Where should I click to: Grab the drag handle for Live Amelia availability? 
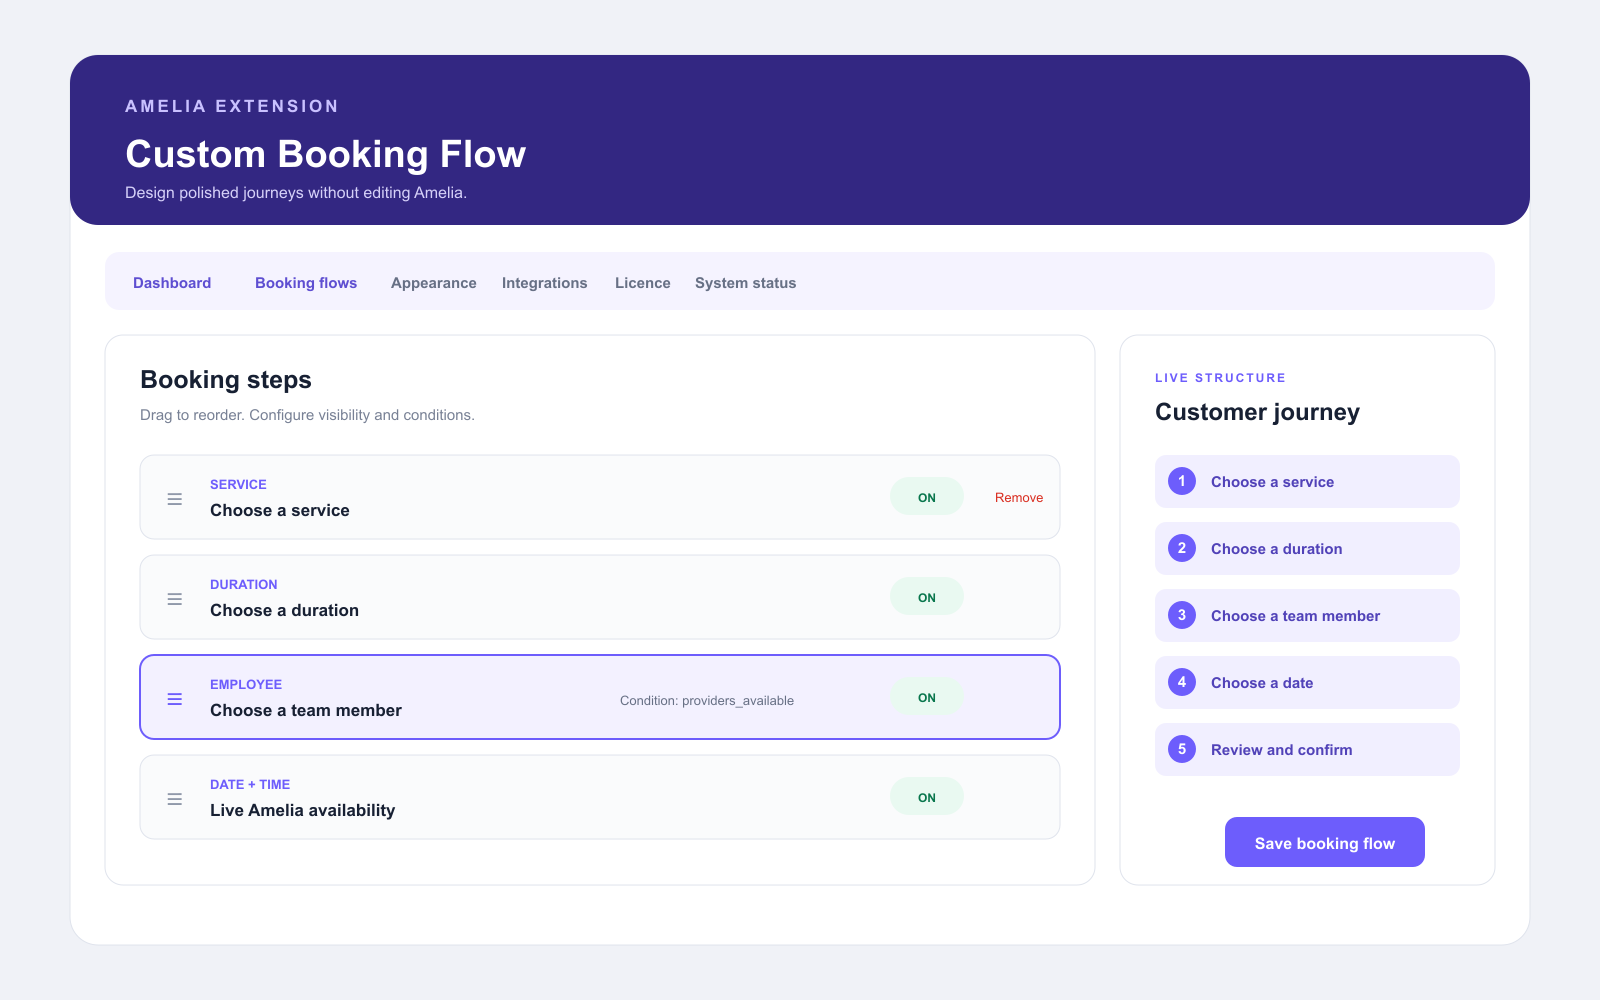coord(175,798)
